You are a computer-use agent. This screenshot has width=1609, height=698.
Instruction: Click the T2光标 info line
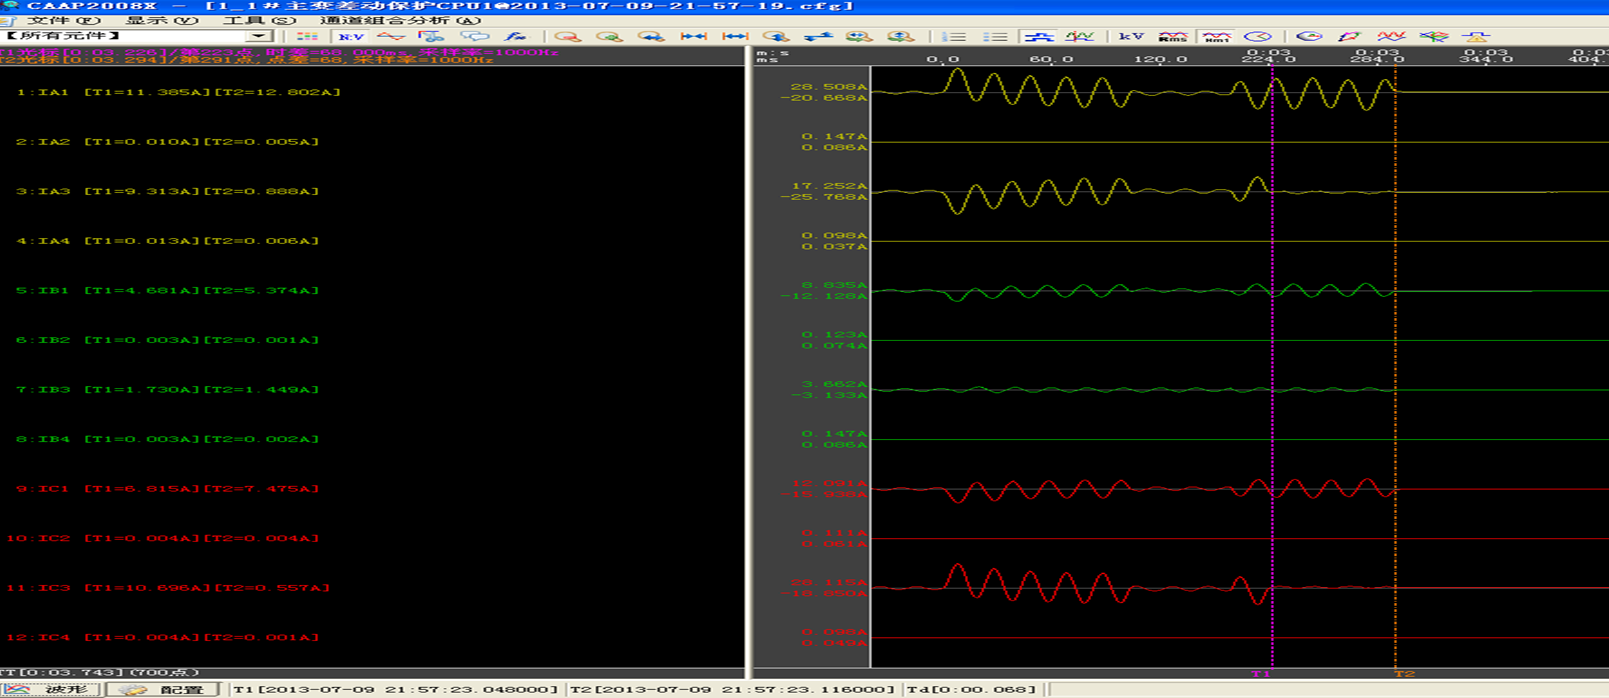(247, 60)
